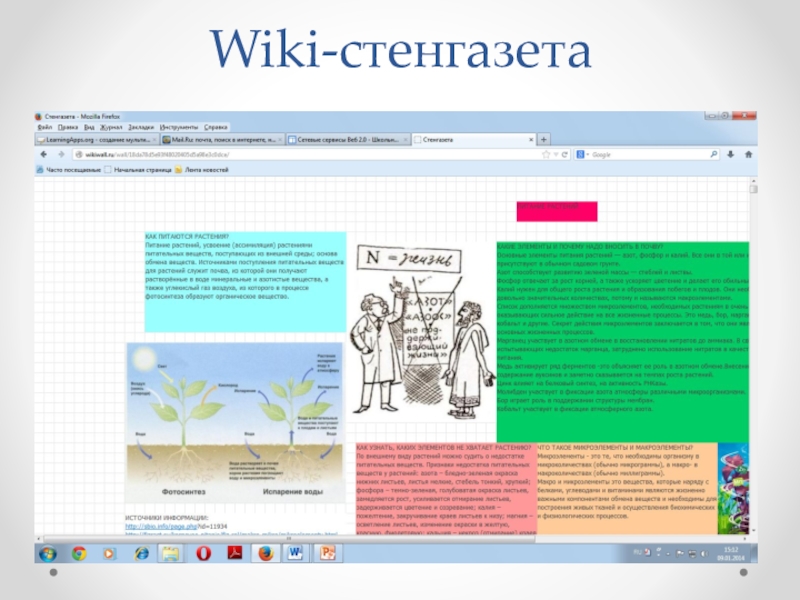Image resolution: width=800 pixels, height=600 pixels.
Task: Open a new tab with plus button
Action: (544, 139)
